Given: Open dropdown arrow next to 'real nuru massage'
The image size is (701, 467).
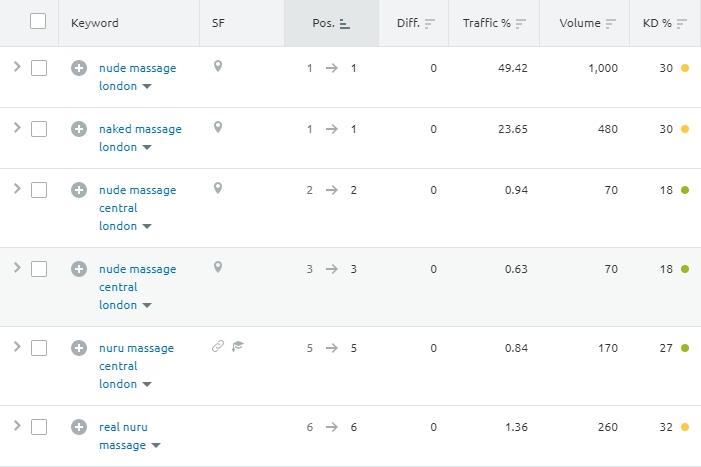Looking at the screenshot, I should pyautogui.click(x=156, y=445).
